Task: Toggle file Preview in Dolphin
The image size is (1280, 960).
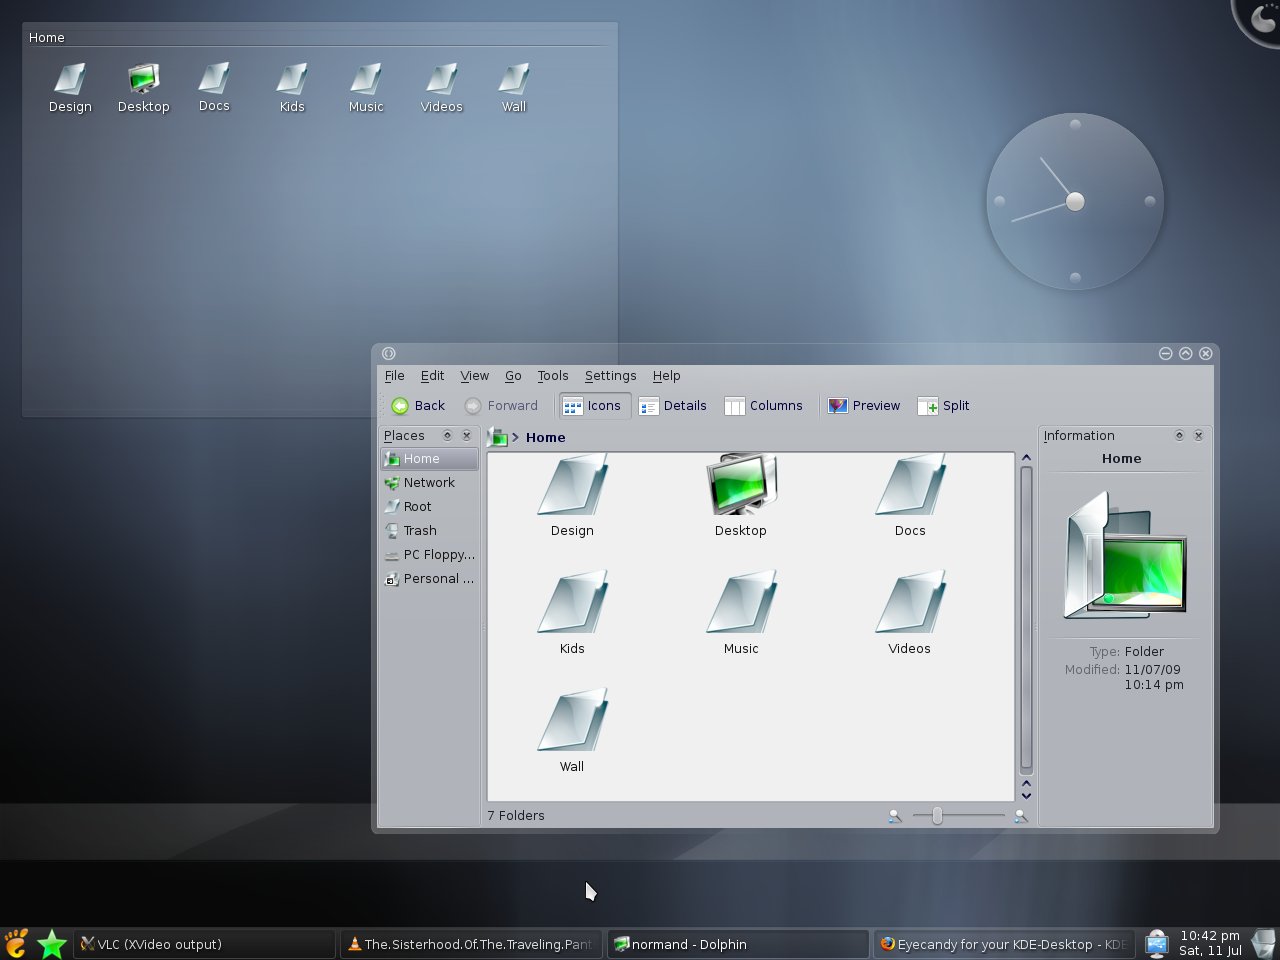Action: coord(864,406)
